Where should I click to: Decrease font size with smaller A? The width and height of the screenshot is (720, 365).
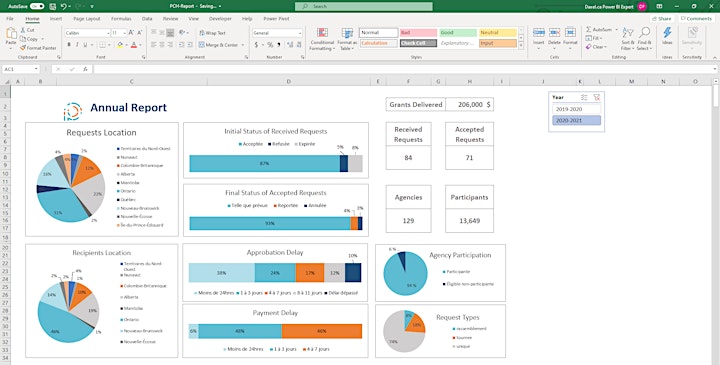pos(140,33)
